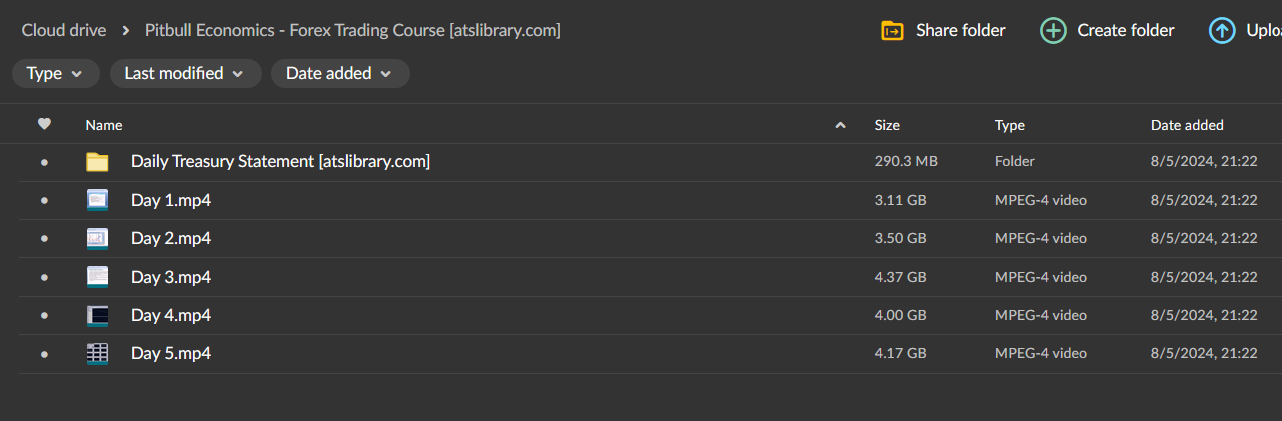Open the Last modified filter dropdown
This screenshot has width=1282, height=421.
tap(185, 73)
